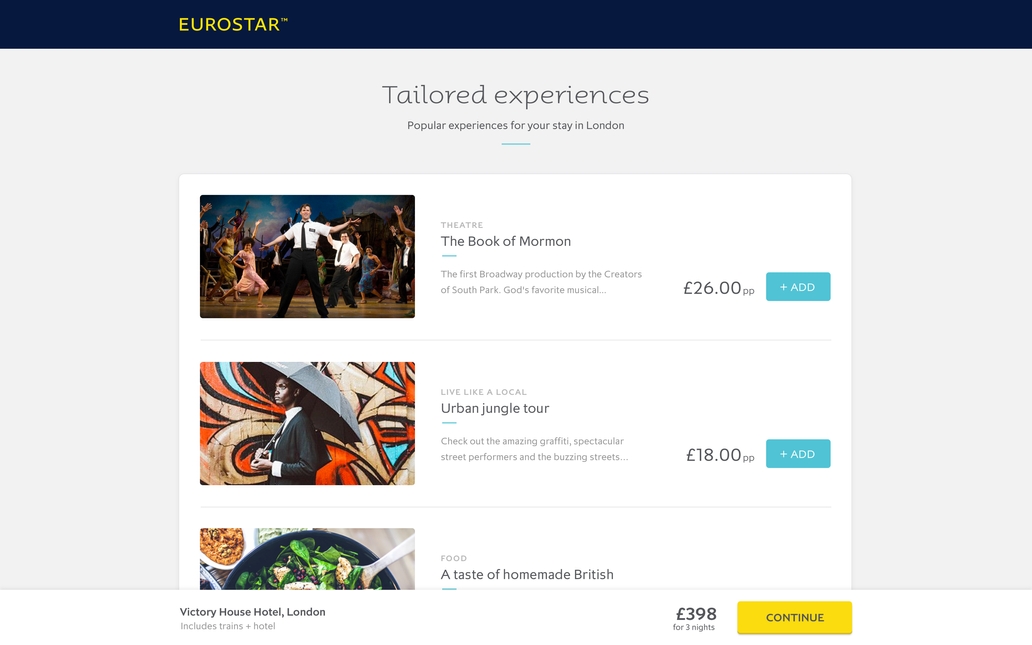Click the Eurostar logo
1032x645 pixels.
(x=233, y=24)
